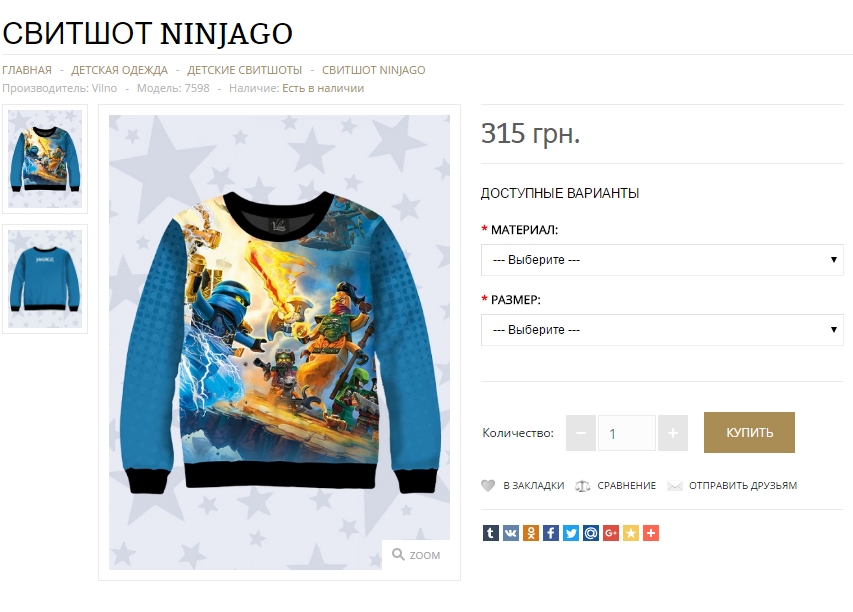Share on Odnoklassniki icon
Viewport: 853px width, 612px height.
click(530, 533)
